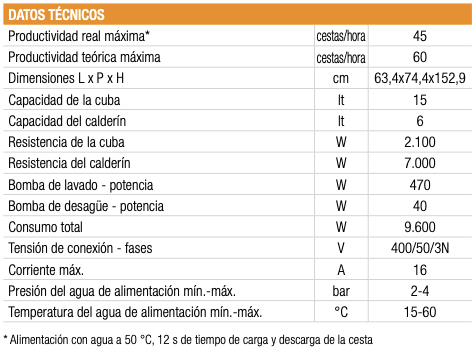This screenshot has width=475, height=360.
Task: Select Capacidad de la cuba label
Action: click(x=64, y=100)
